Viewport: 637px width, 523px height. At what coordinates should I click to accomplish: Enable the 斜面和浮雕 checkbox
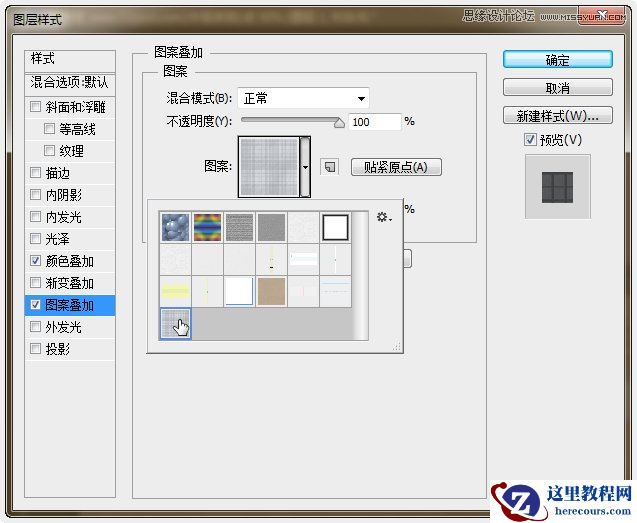pyautogui.click(x=36, y=106)
